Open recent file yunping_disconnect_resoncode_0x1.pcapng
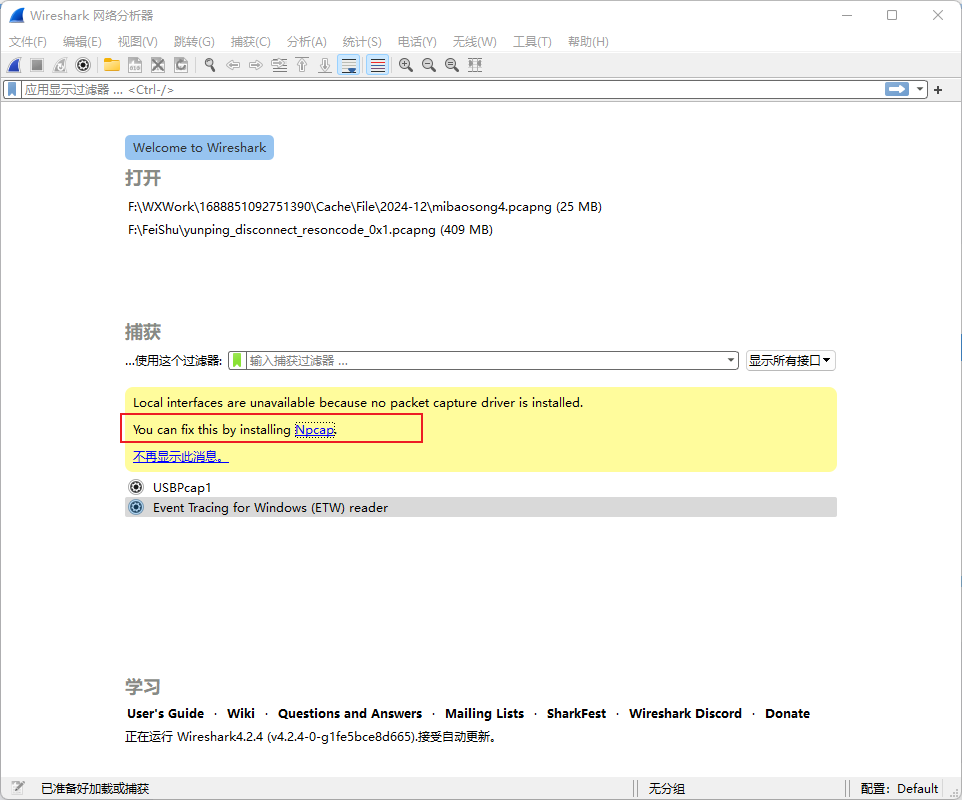The width and height of the screenshot is (962, 800). 310,230
